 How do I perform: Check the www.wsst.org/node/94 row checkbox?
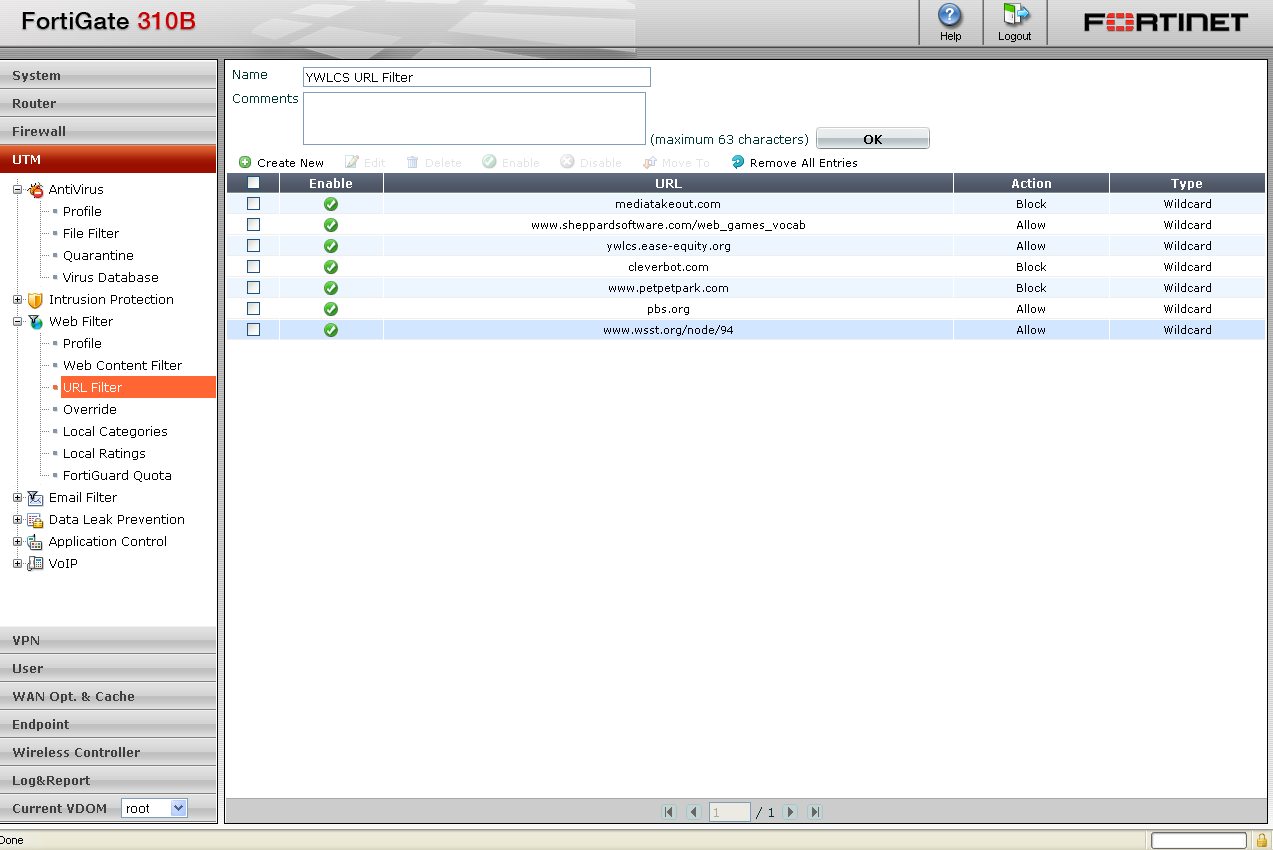tap(253, 329)
